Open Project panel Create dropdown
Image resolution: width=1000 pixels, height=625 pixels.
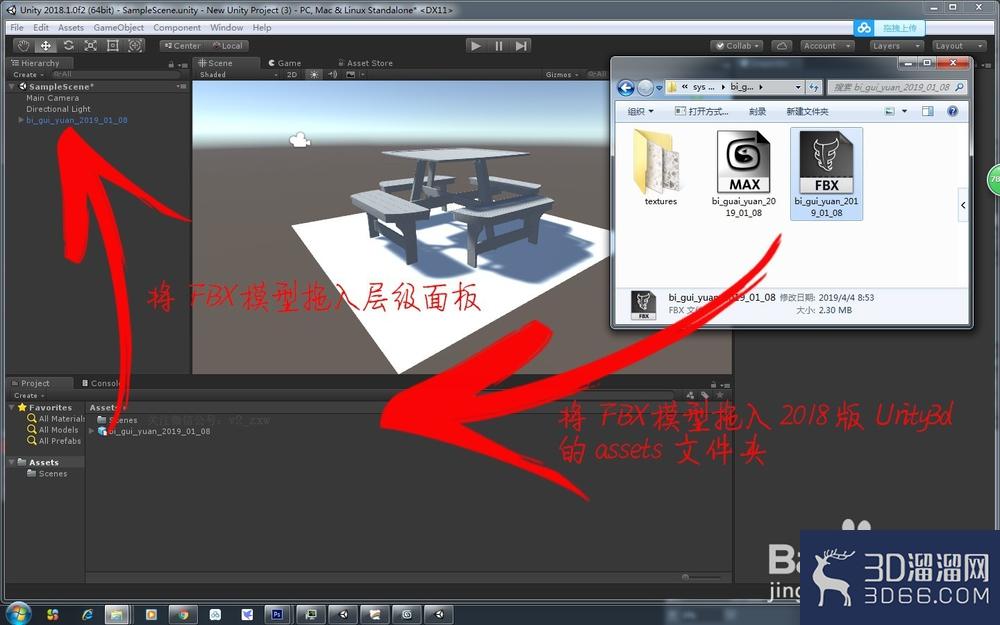coord(29,395)
